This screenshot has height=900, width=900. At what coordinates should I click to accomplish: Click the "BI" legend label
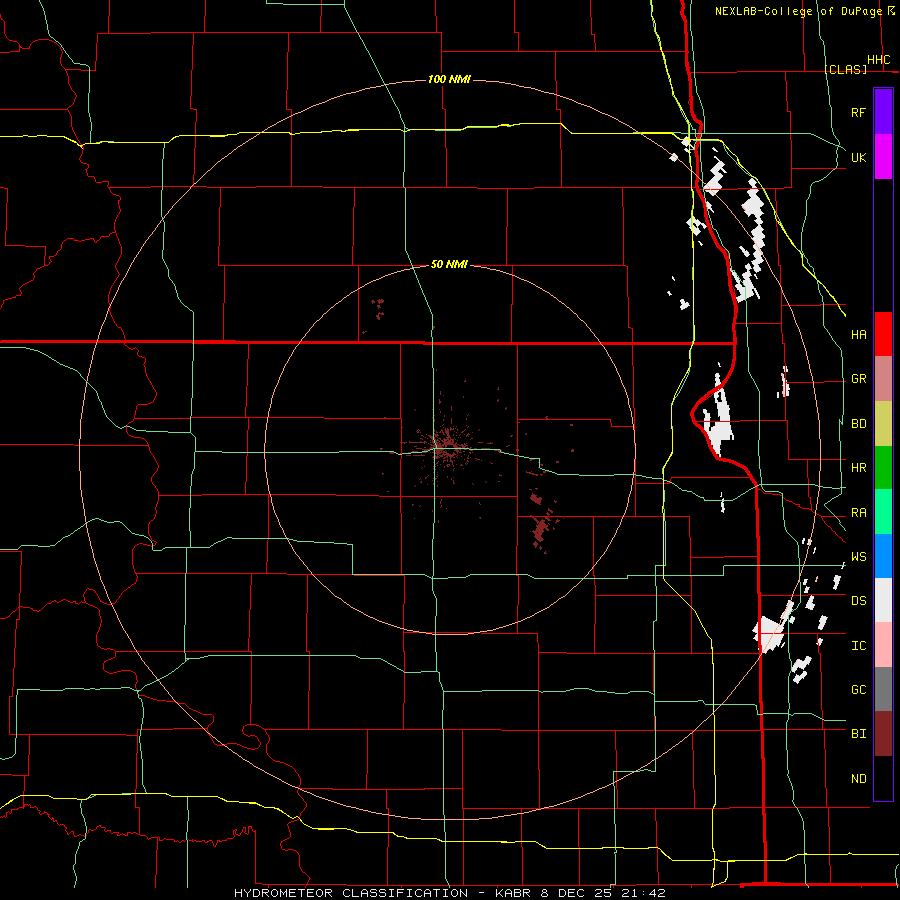(x=858, y=734)
